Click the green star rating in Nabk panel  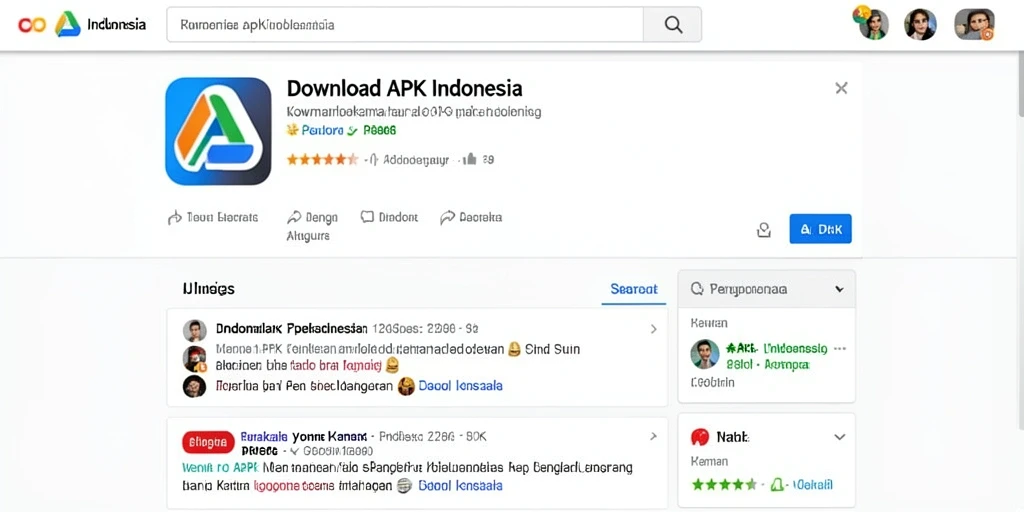click(724, 485)
